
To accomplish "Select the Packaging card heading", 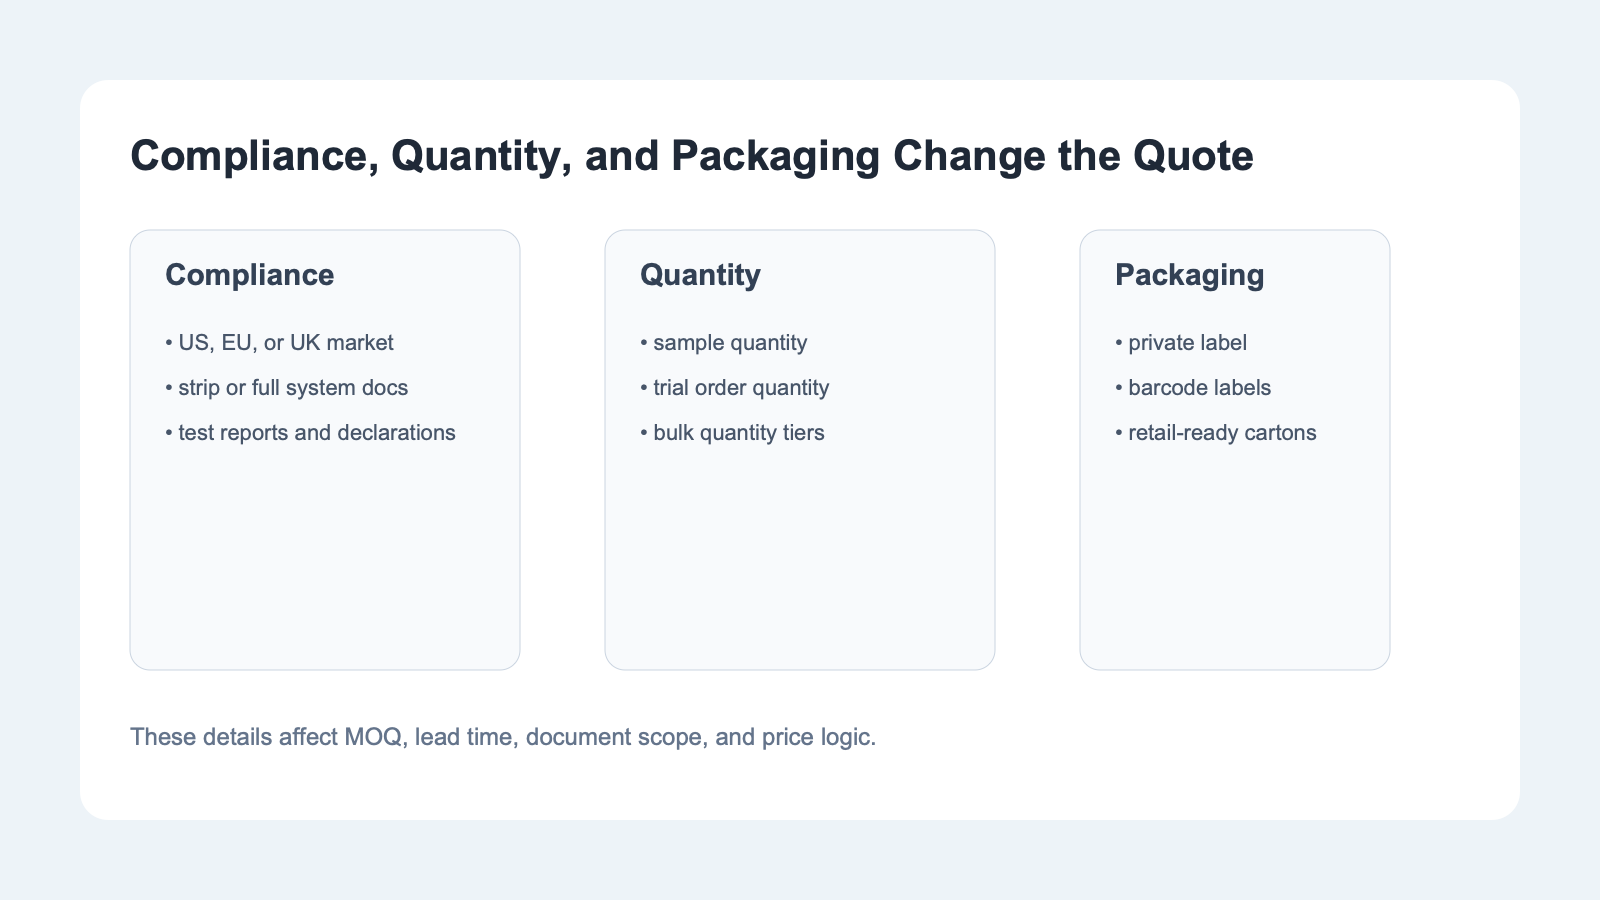I will [x=1189, y=275].
